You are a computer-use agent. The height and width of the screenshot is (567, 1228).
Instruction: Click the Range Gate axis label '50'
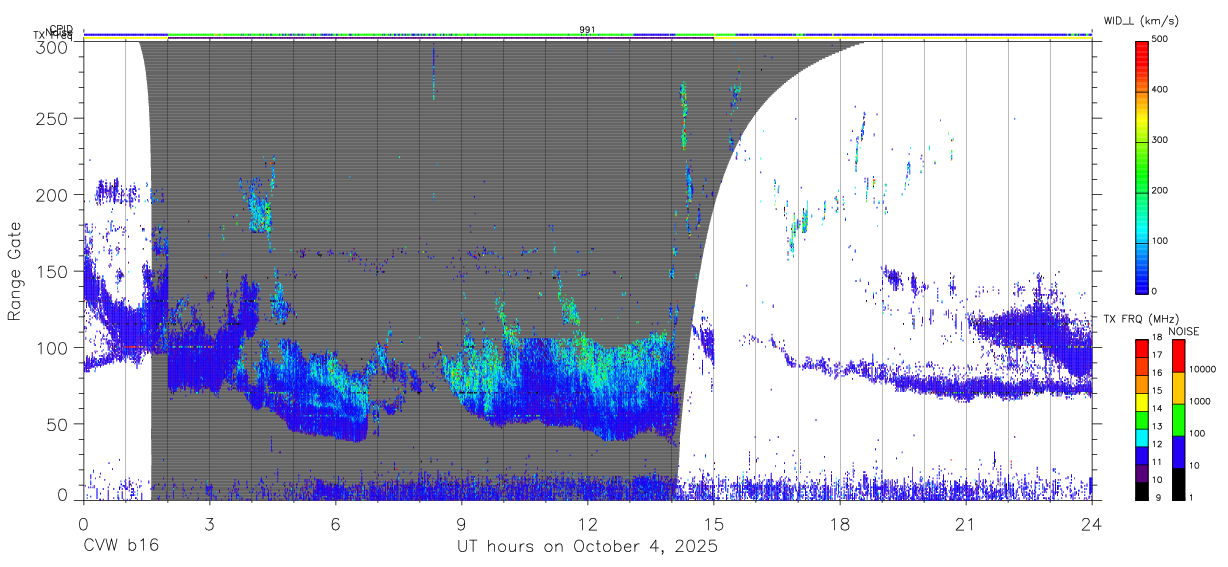(x=58, y=424)
